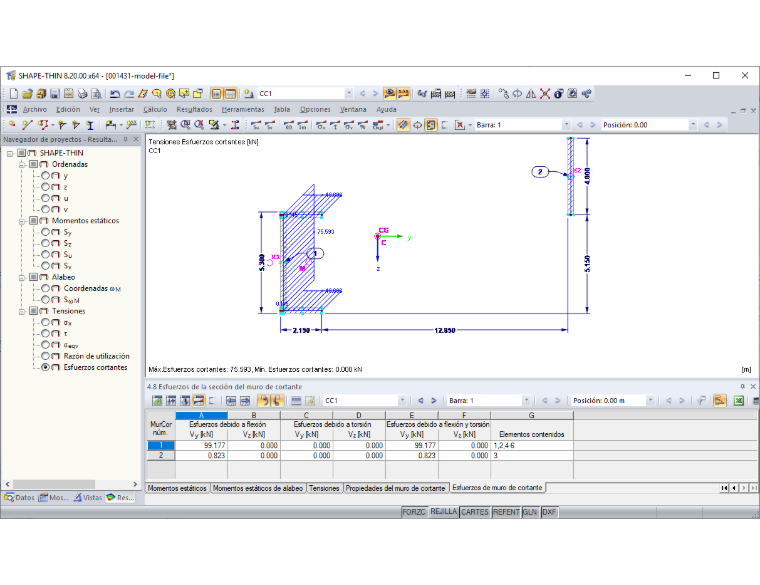The height and width of the screenshot is (585, 760).
Task: Click the red X delete icon in the top toolbar
Action: pos(545,94)
